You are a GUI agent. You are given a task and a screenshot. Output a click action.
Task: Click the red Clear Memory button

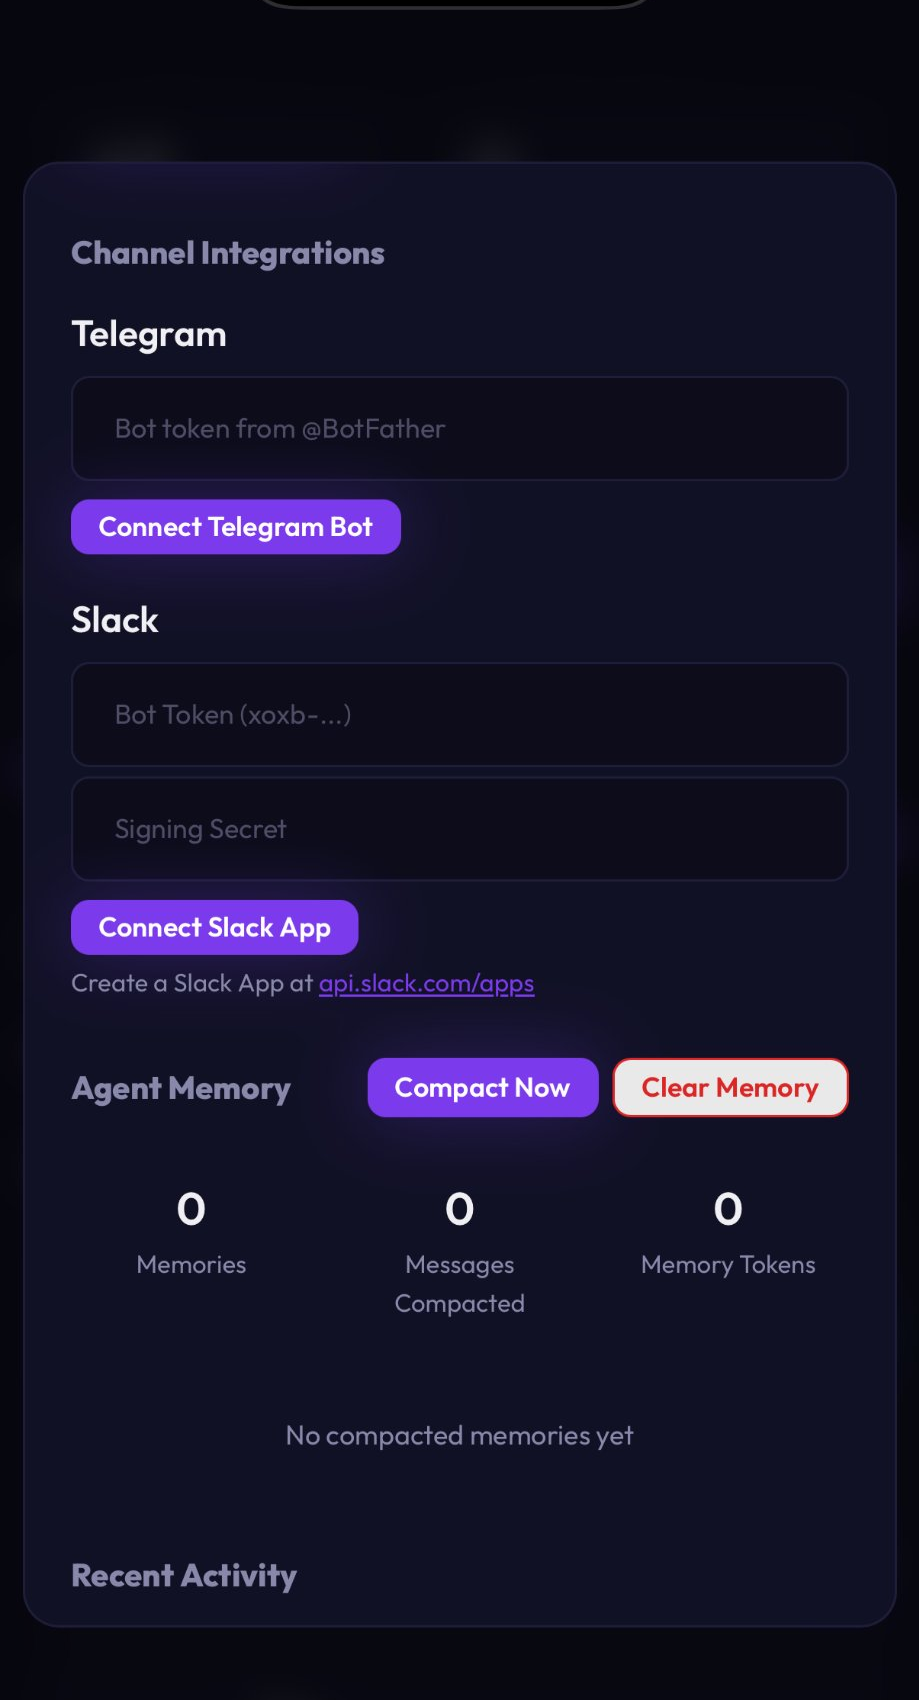(730, 1088)
